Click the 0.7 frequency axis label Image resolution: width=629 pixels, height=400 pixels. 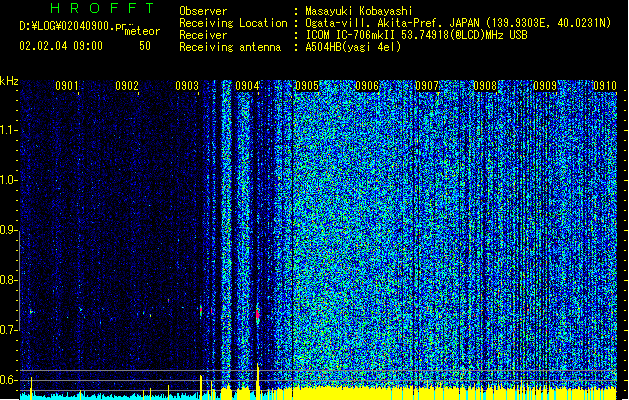point(8,330)
